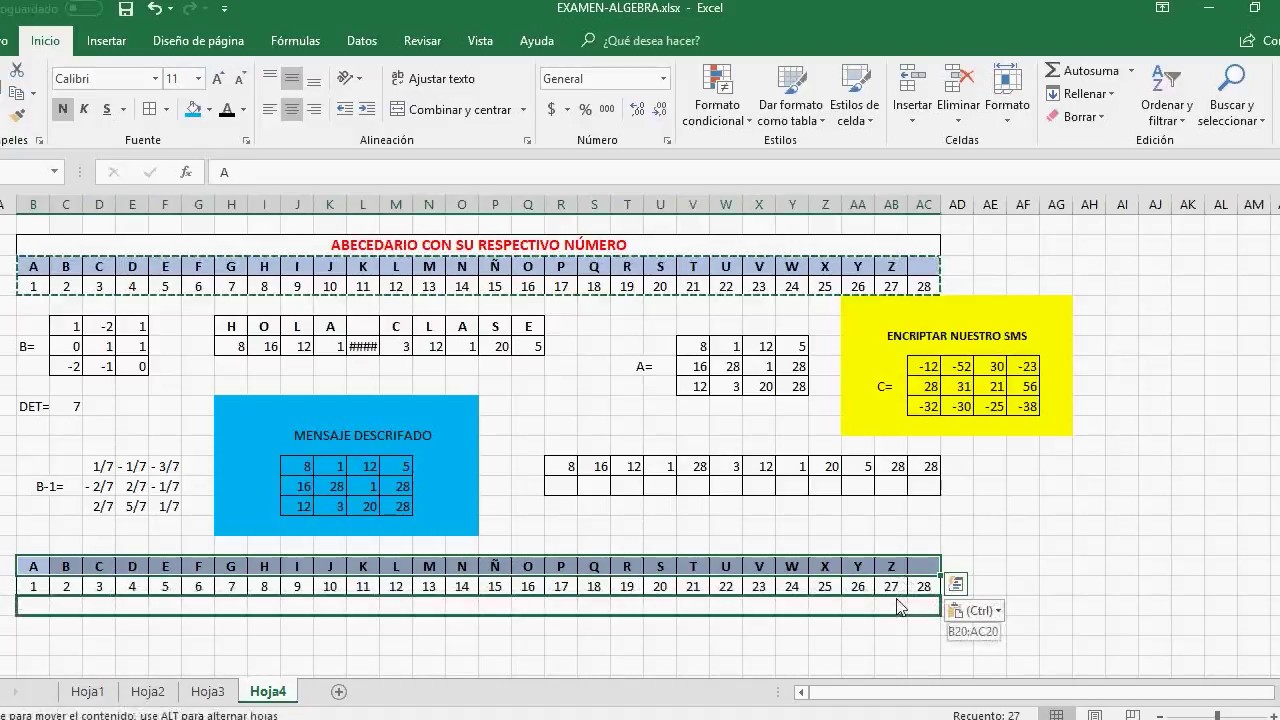Open fill color dropdown arrow
The height and width of the screenshot is (720, 1280).
pos(209,109)
